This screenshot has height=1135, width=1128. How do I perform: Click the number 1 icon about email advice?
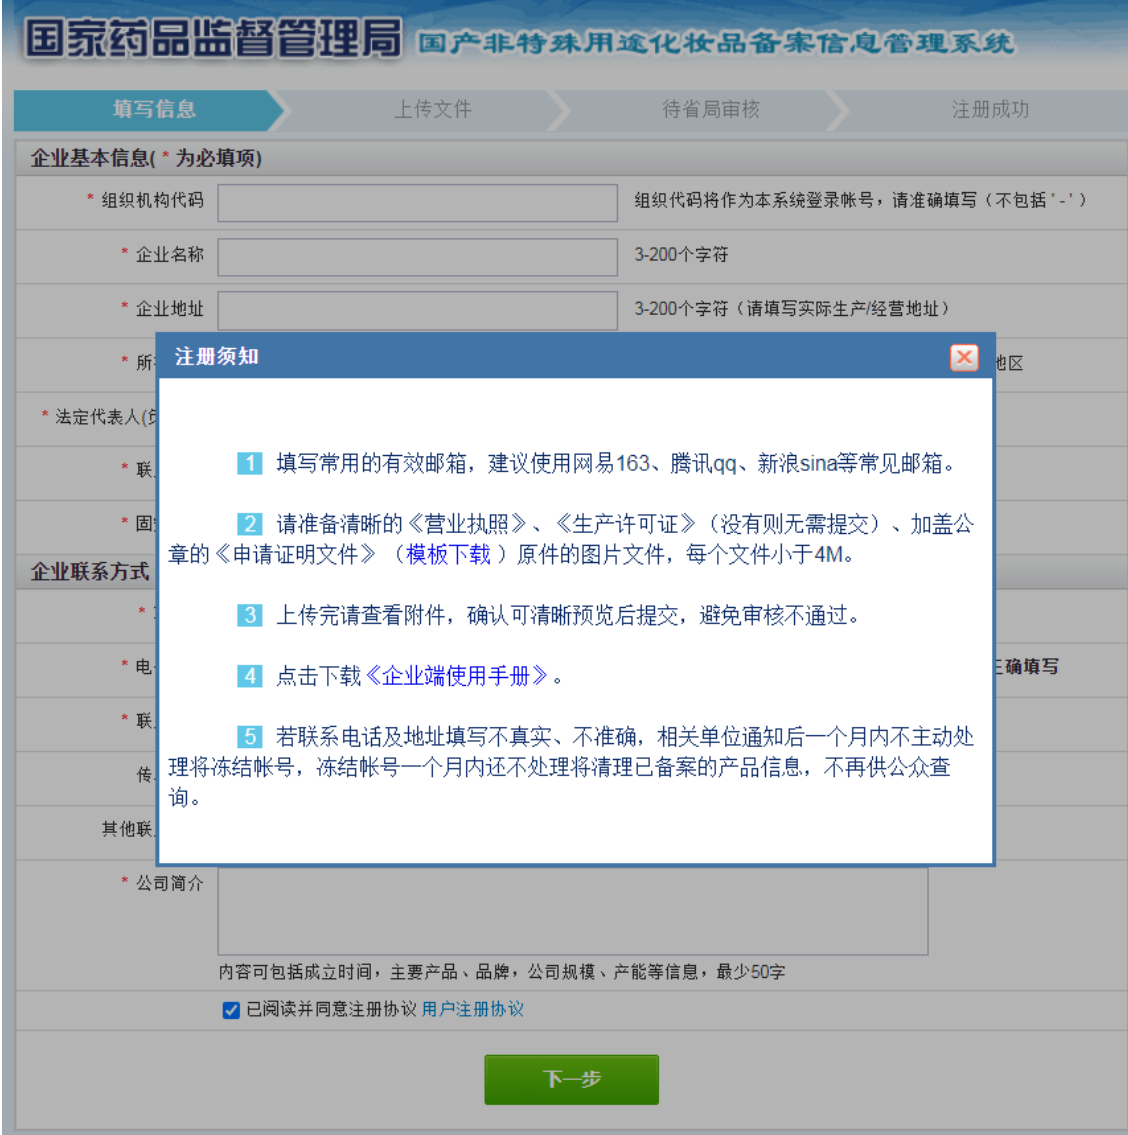tap(249, 463)
